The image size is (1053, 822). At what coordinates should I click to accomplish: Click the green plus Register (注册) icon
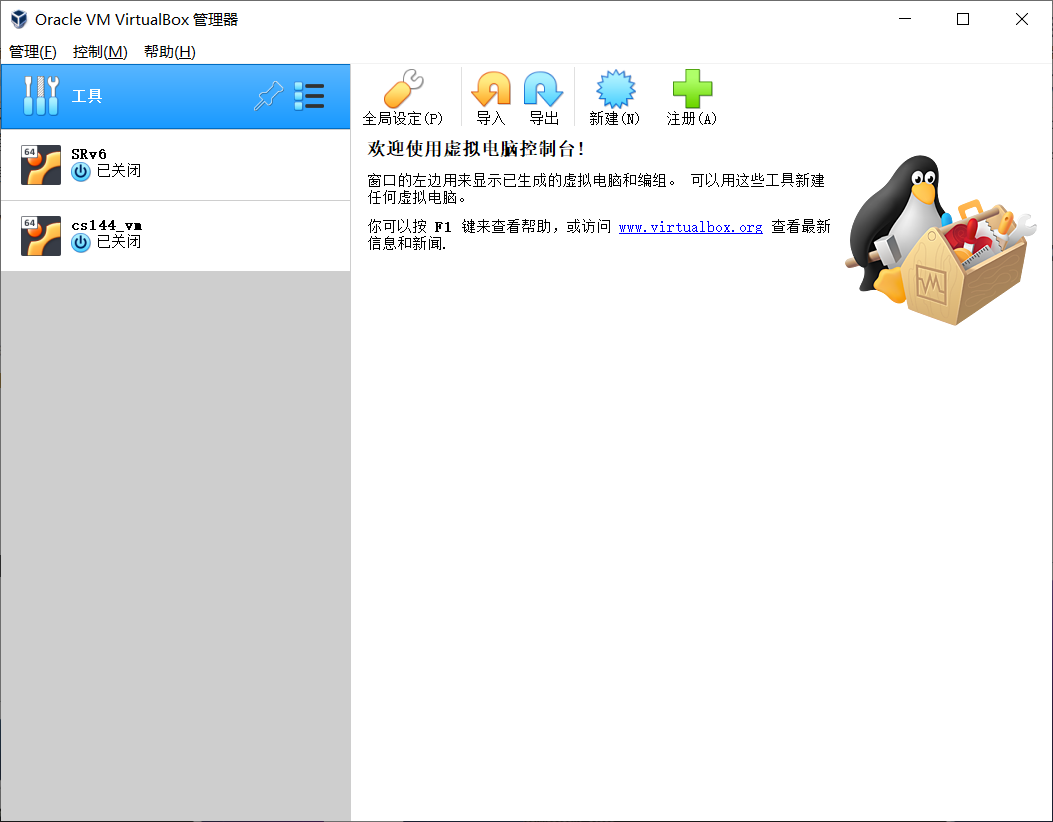tap(692, 89)
